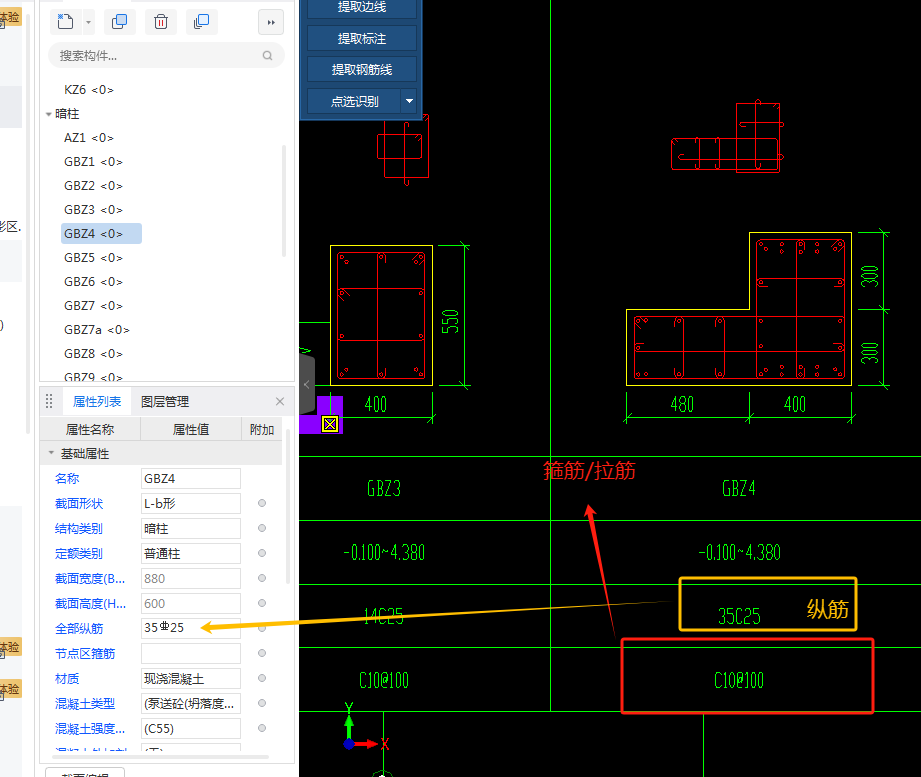Toggle 附加 option for 定额类别

[x=262, y=553]
